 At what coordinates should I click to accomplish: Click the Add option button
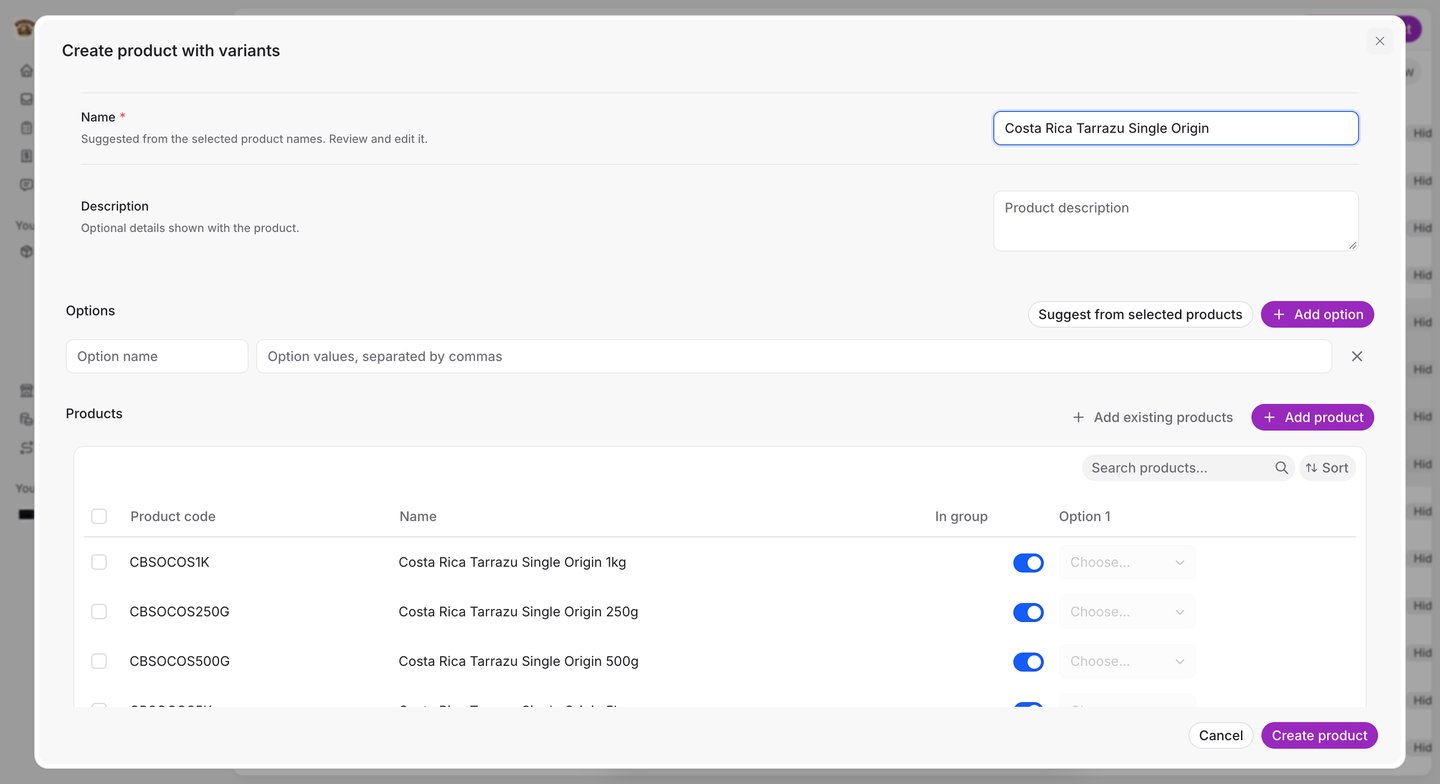tap(1317, 314)
